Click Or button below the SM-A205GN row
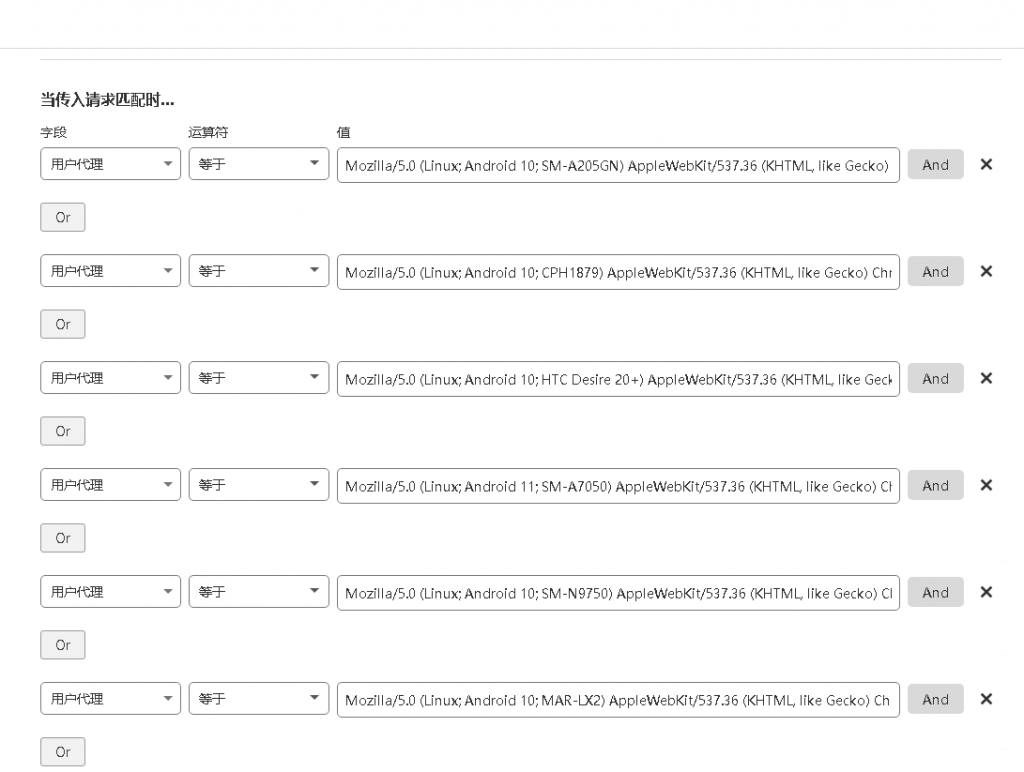1024x772 pixels. click(x=63, y=217)
